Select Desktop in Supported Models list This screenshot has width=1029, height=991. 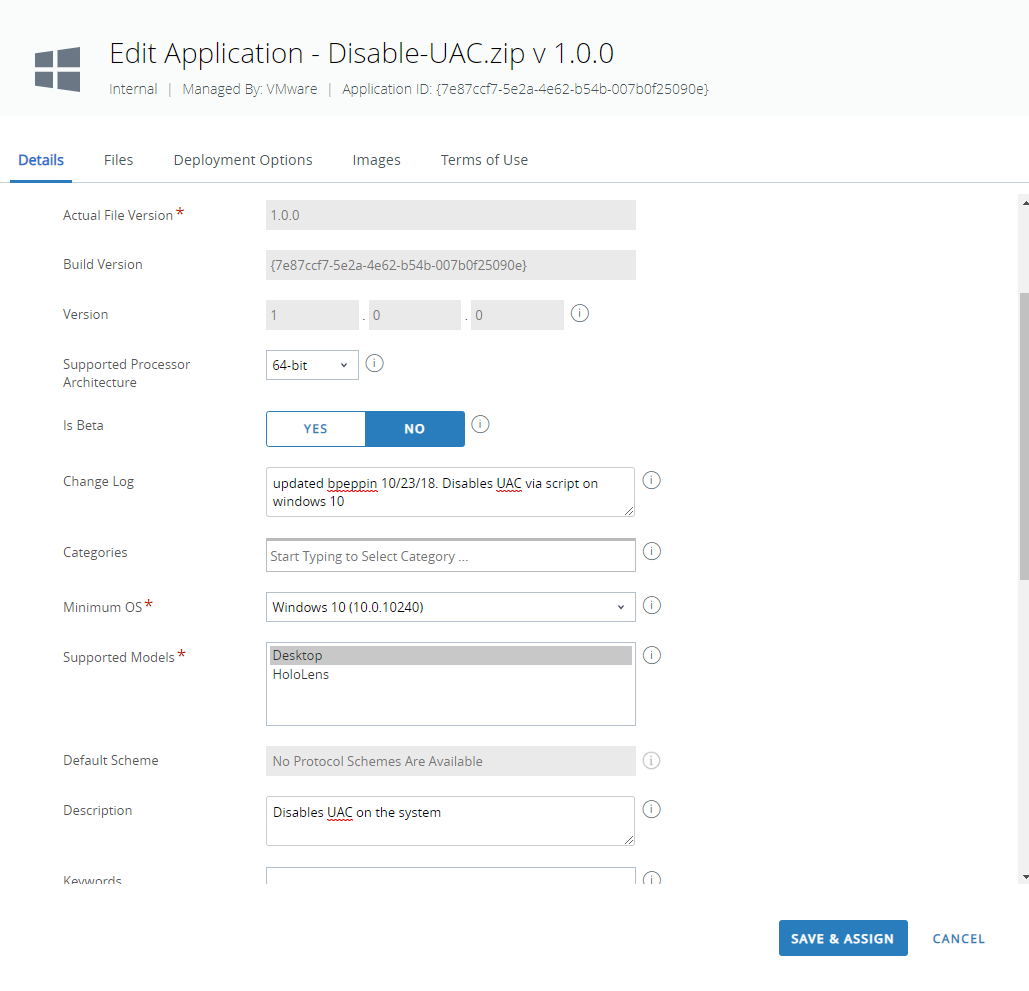[x=298, y=656]
